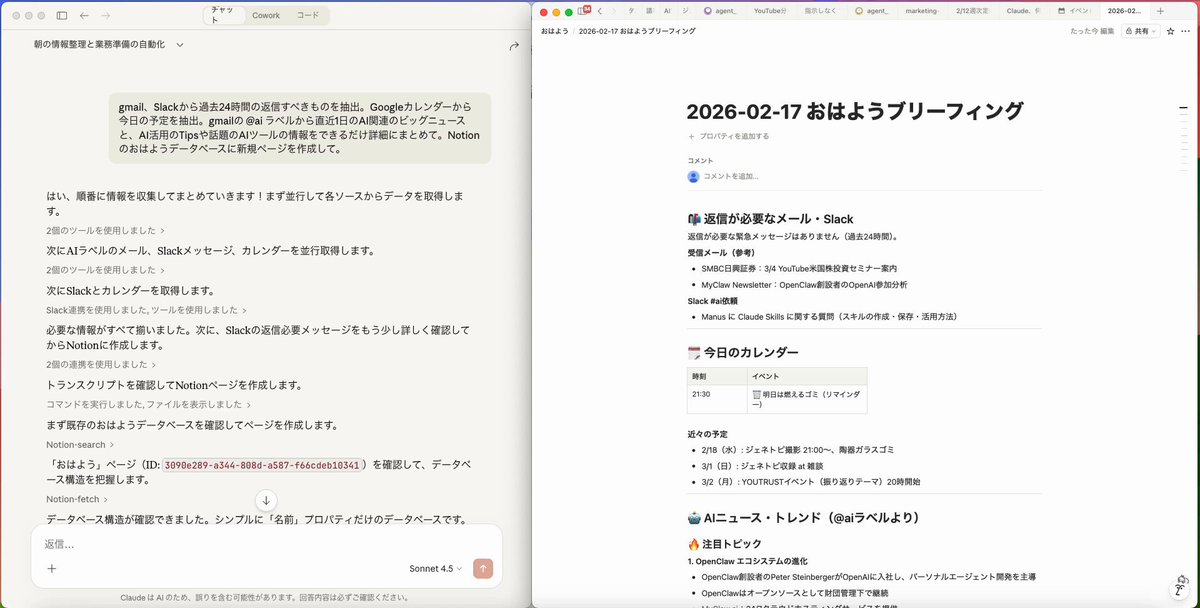1200x608 pixels.
Task: Click the SMBC日興証券 bullet item
Action: 799,268
